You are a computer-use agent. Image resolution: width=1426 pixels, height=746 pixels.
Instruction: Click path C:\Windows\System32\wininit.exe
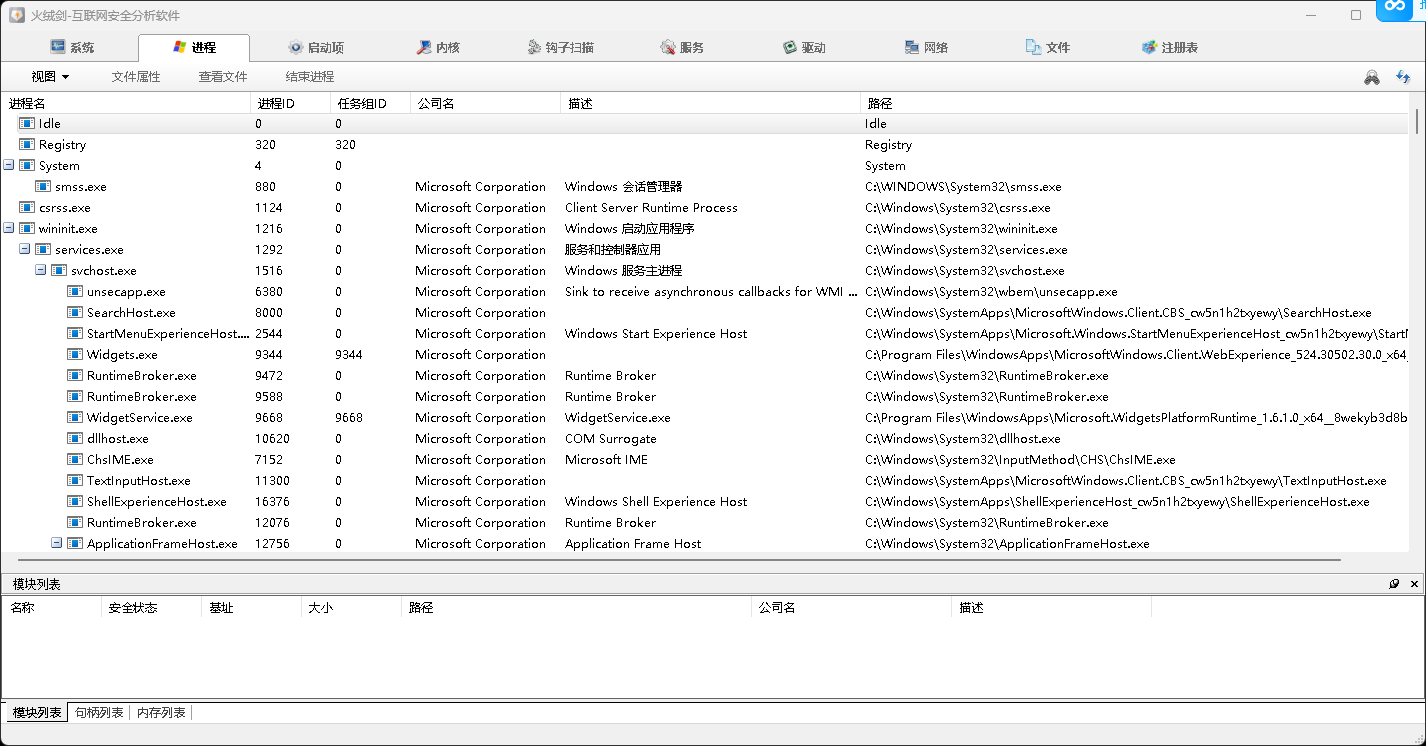[961, 229]
